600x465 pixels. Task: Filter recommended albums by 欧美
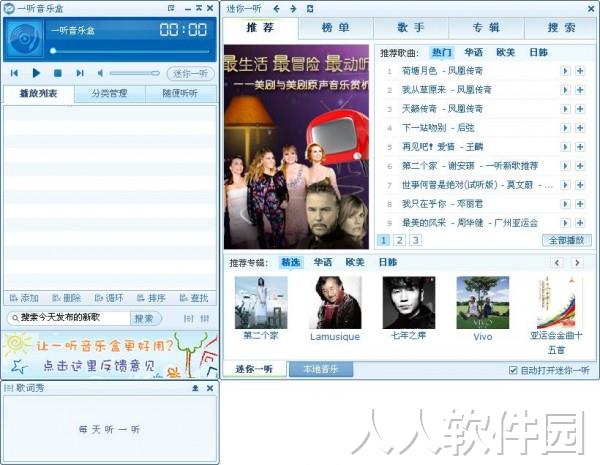pyautogui.click(x=355, y=263)
